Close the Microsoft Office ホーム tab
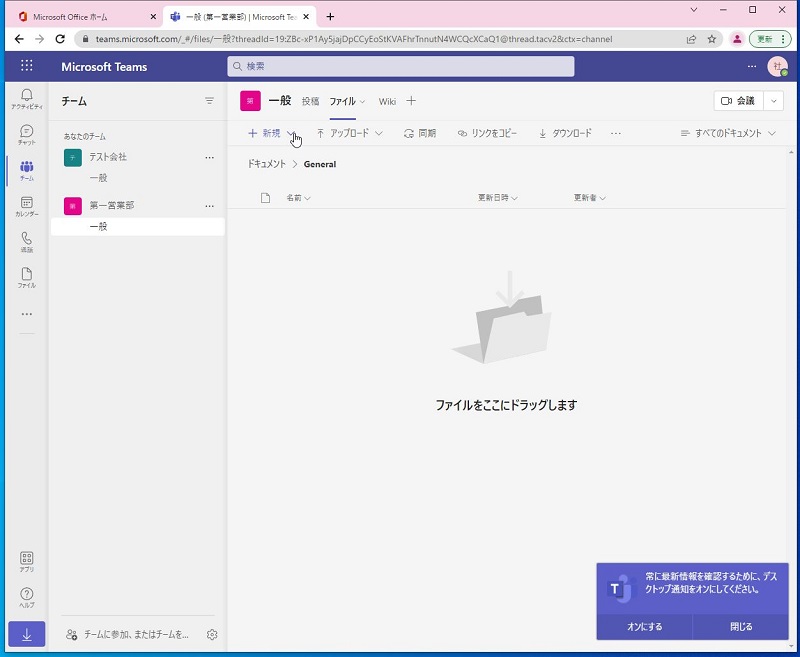Image resolution: width=800 pixels, height=657 pixels. (x=153, y=17)
